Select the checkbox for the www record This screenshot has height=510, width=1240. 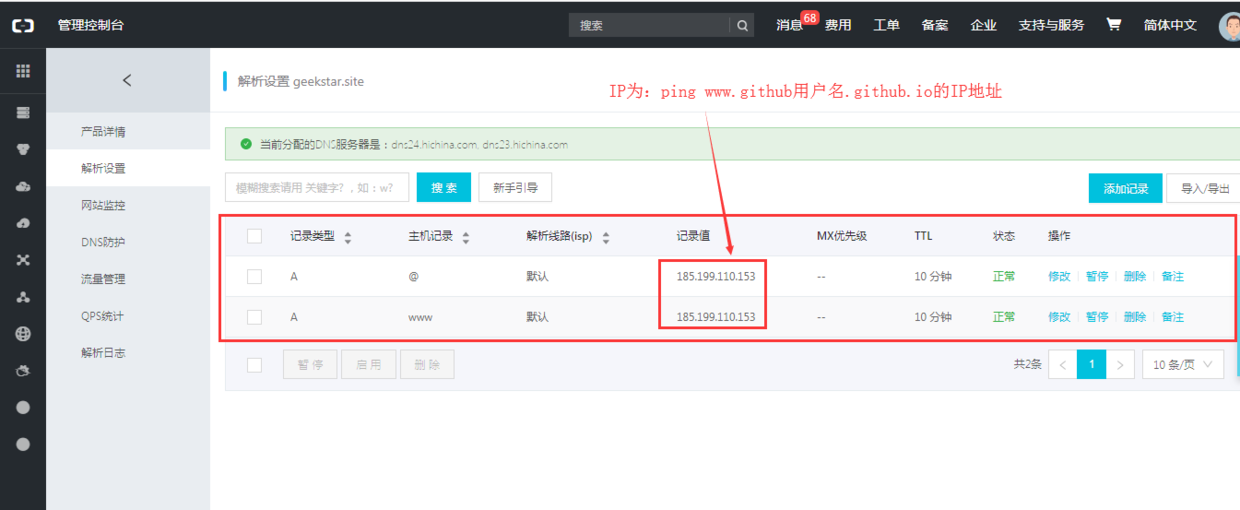click(x=254, y=317)
